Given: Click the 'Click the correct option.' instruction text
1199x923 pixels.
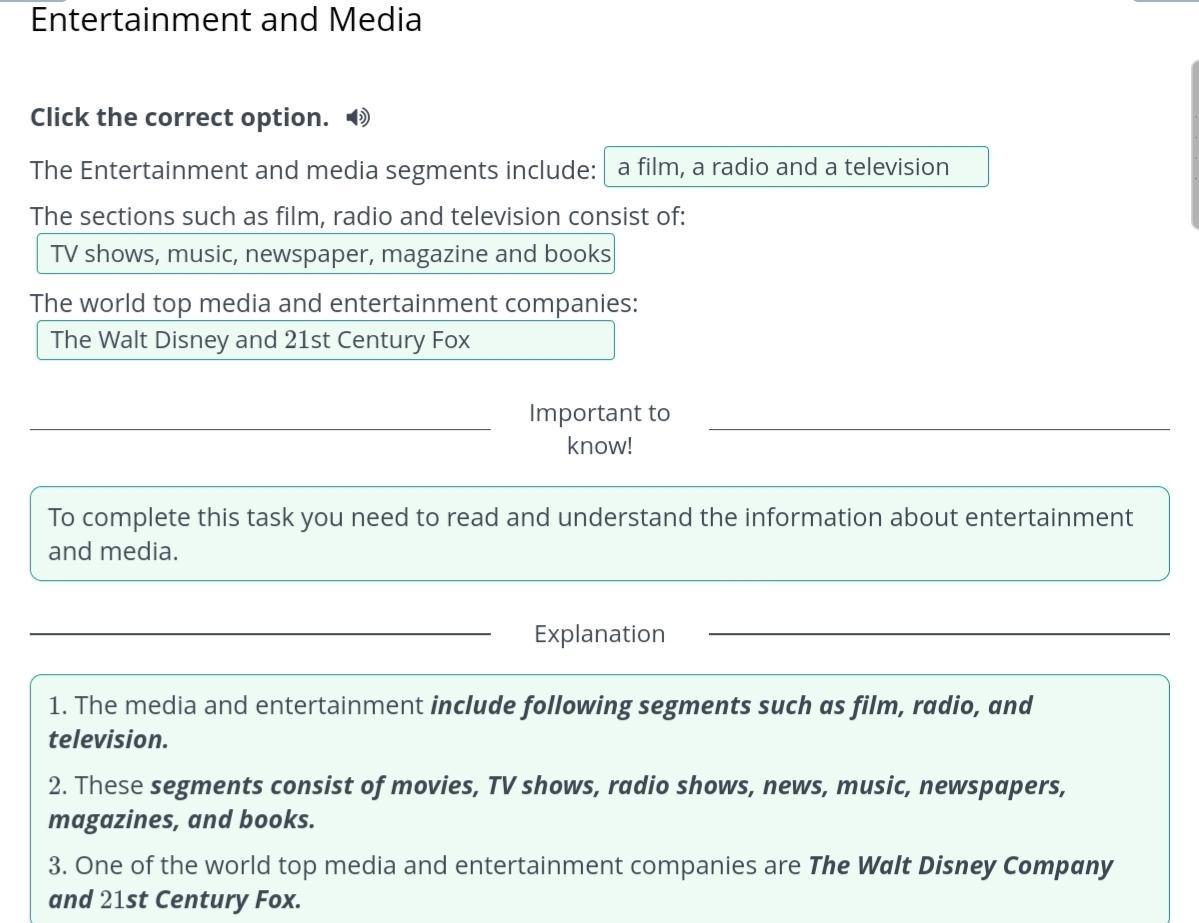Looking at the screenshot, I should tap(179, 118).
